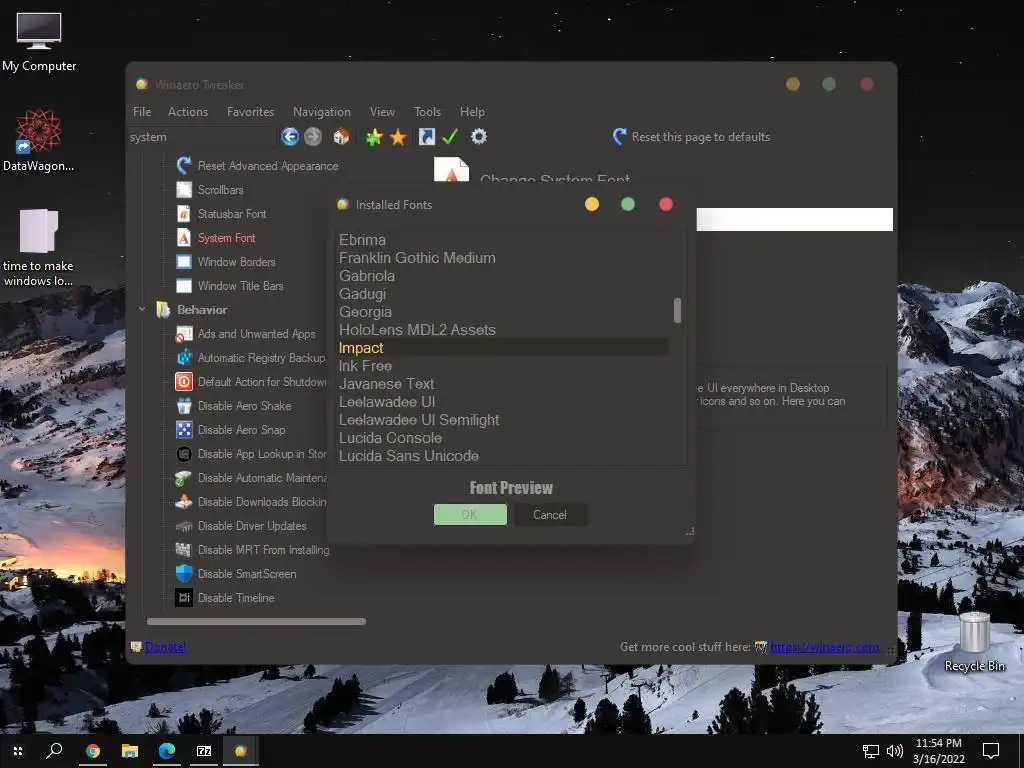Screen dimensions: 1024x768
Task: Select Javanese Text font
Action: pyautogui.click(x=503, y=384)
